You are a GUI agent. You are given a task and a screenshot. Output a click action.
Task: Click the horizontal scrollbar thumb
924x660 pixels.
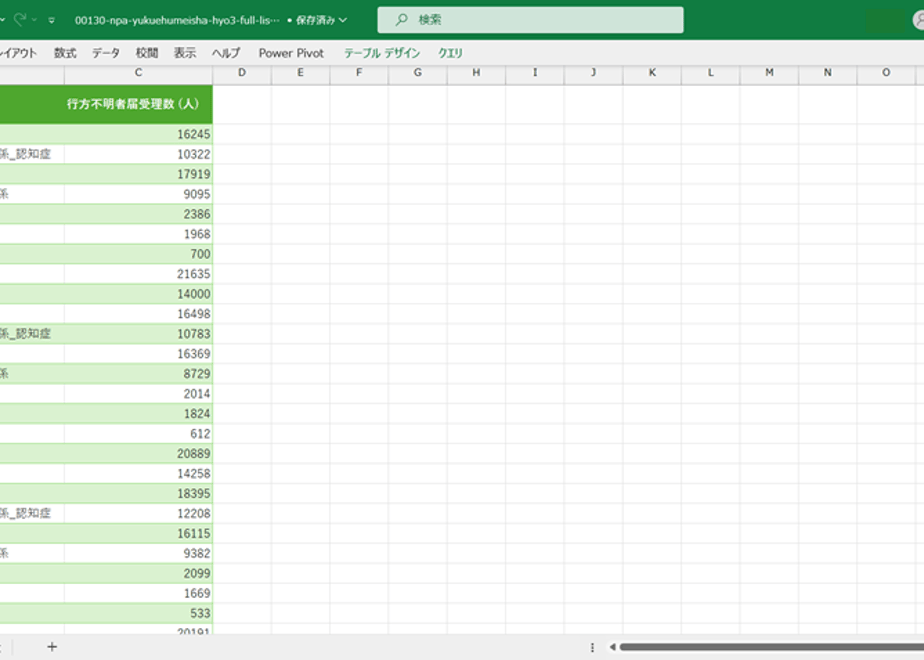click(771, 647)
